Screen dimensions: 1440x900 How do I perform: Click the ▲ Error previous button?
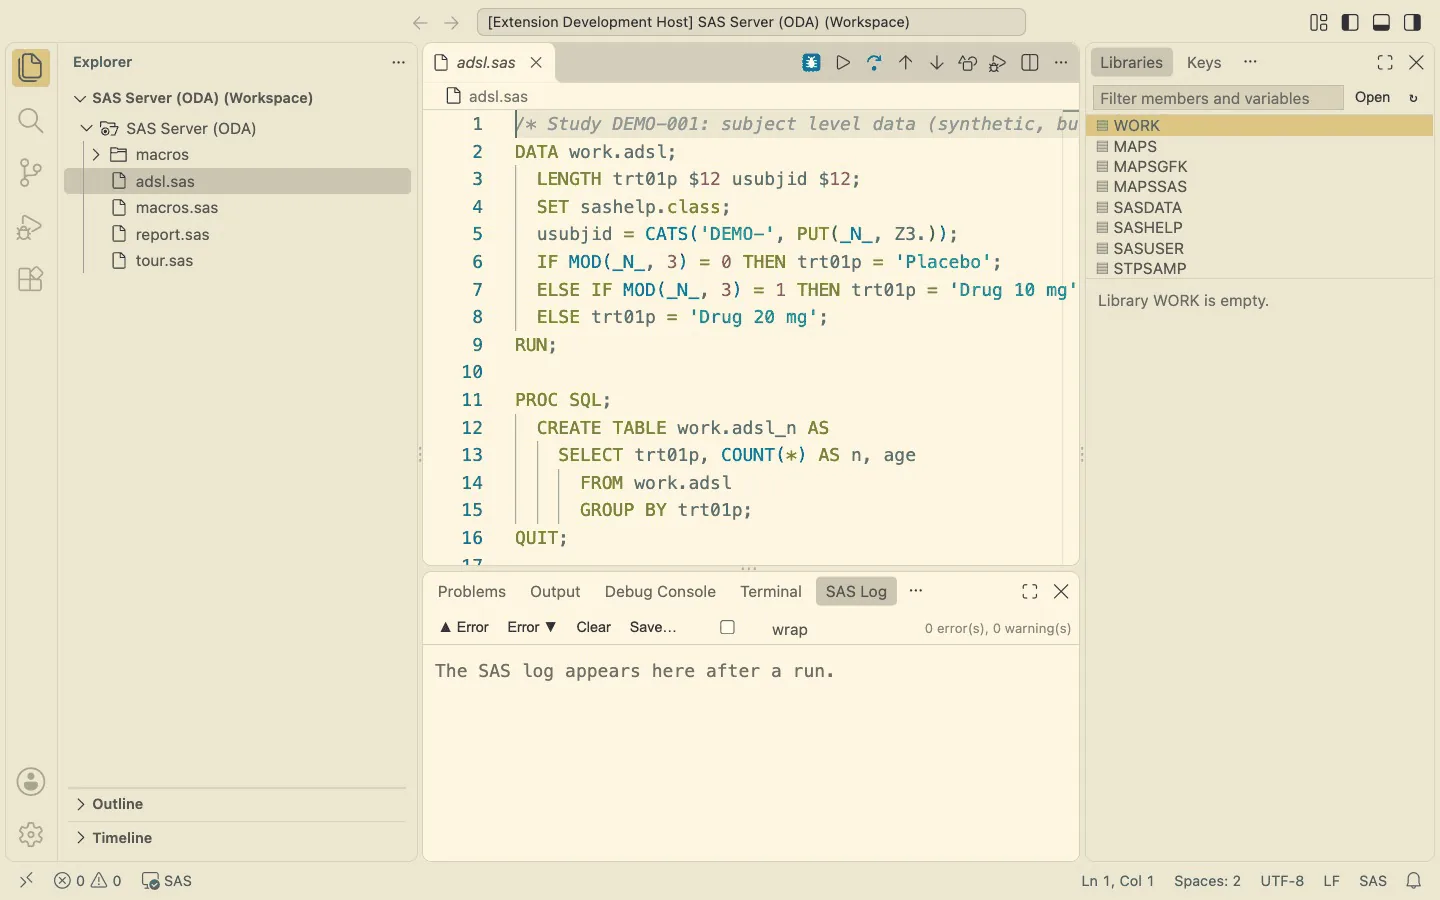click(x=464, y=627)
